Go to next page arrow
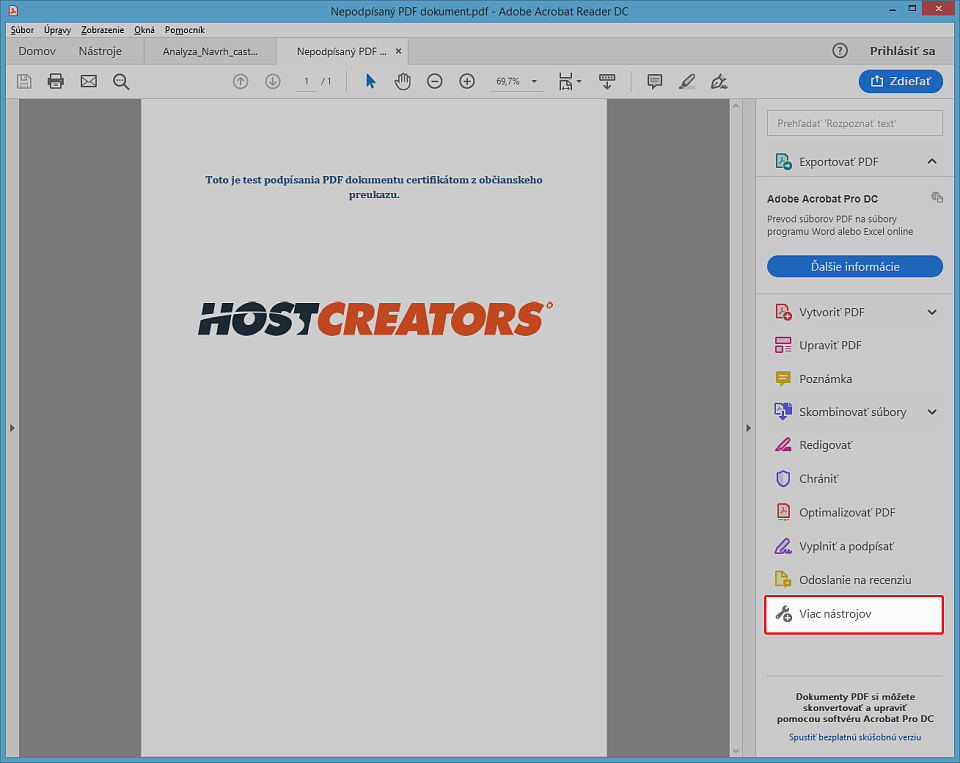 pos(273,81)
